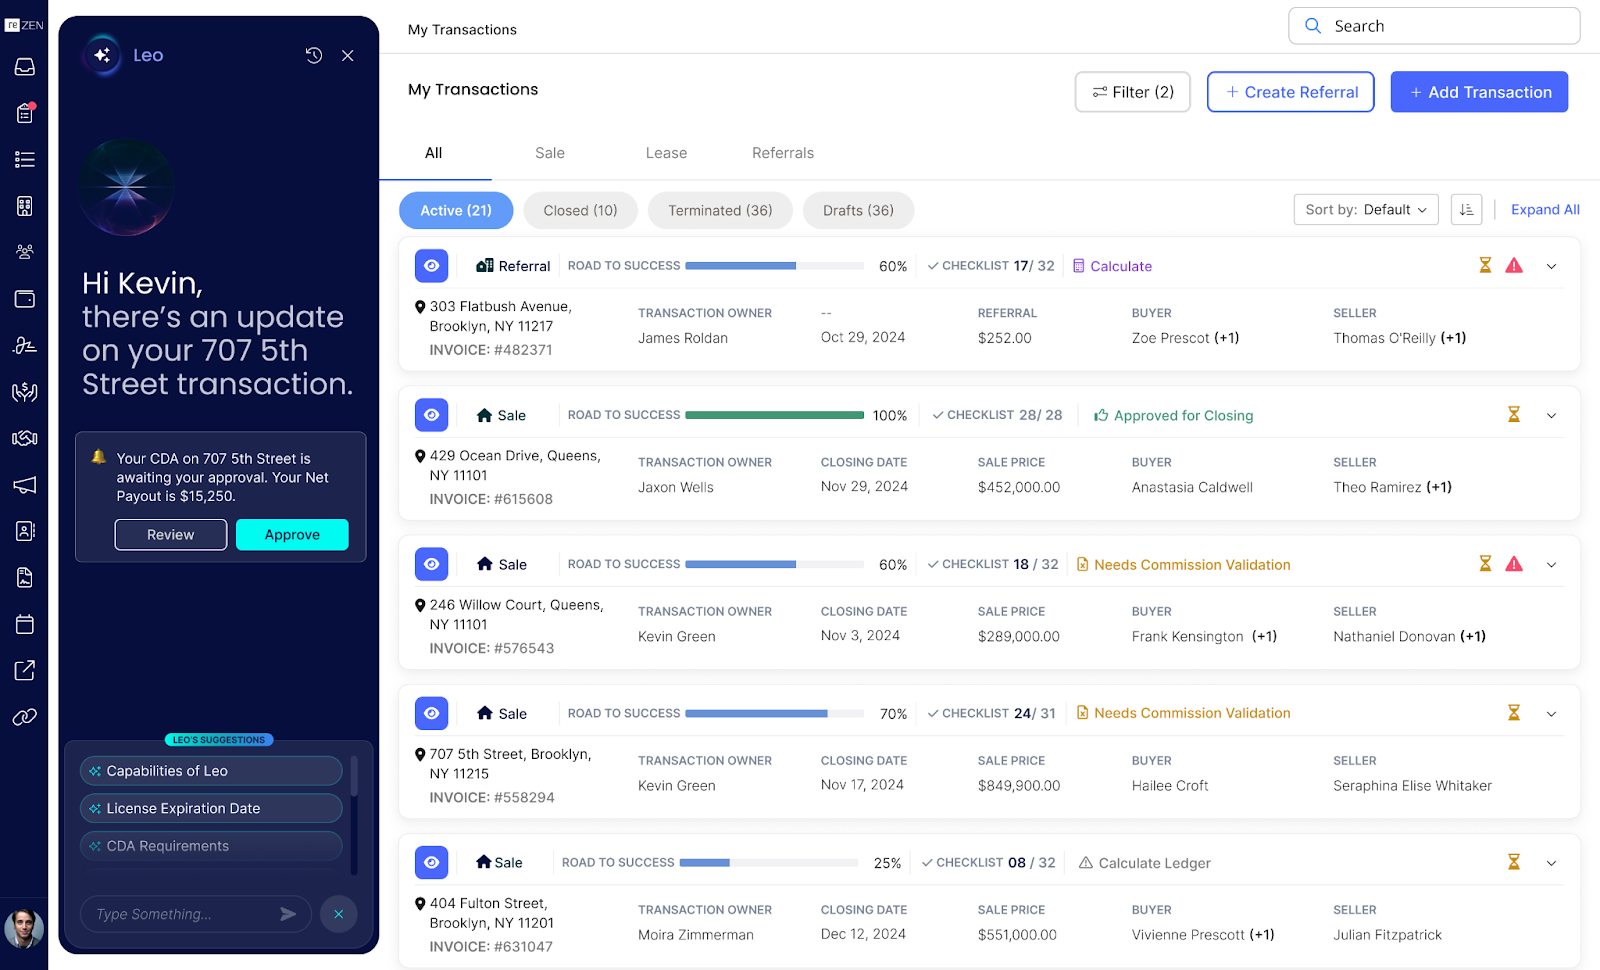Image resolution: width=1600 pixels, height=970 pixels.
Task: Click Road to Success progress bar for 429 Ocean Drive
Action: click(x=774, y=415)
